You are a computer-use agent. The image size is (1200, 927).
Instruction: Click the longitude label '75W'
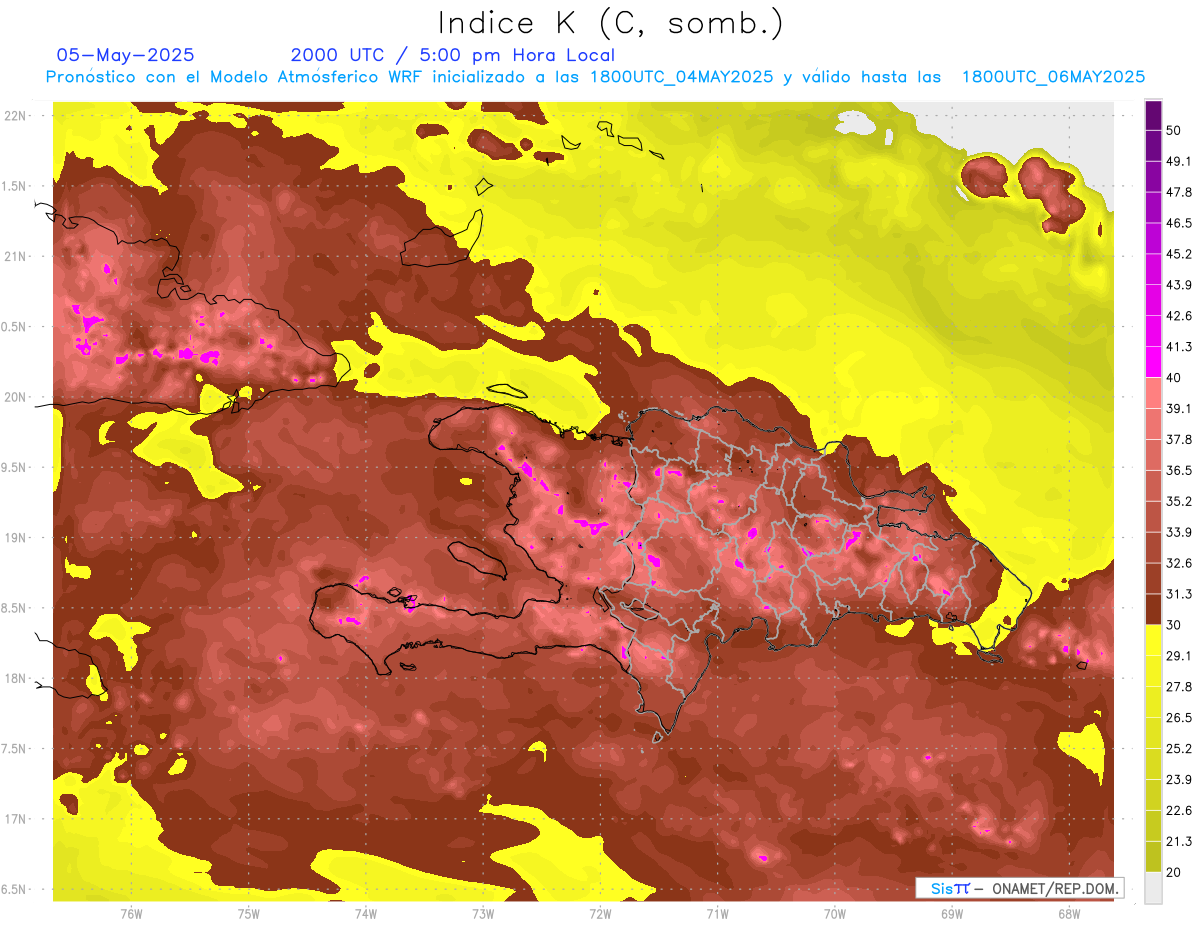pos(248,914)
